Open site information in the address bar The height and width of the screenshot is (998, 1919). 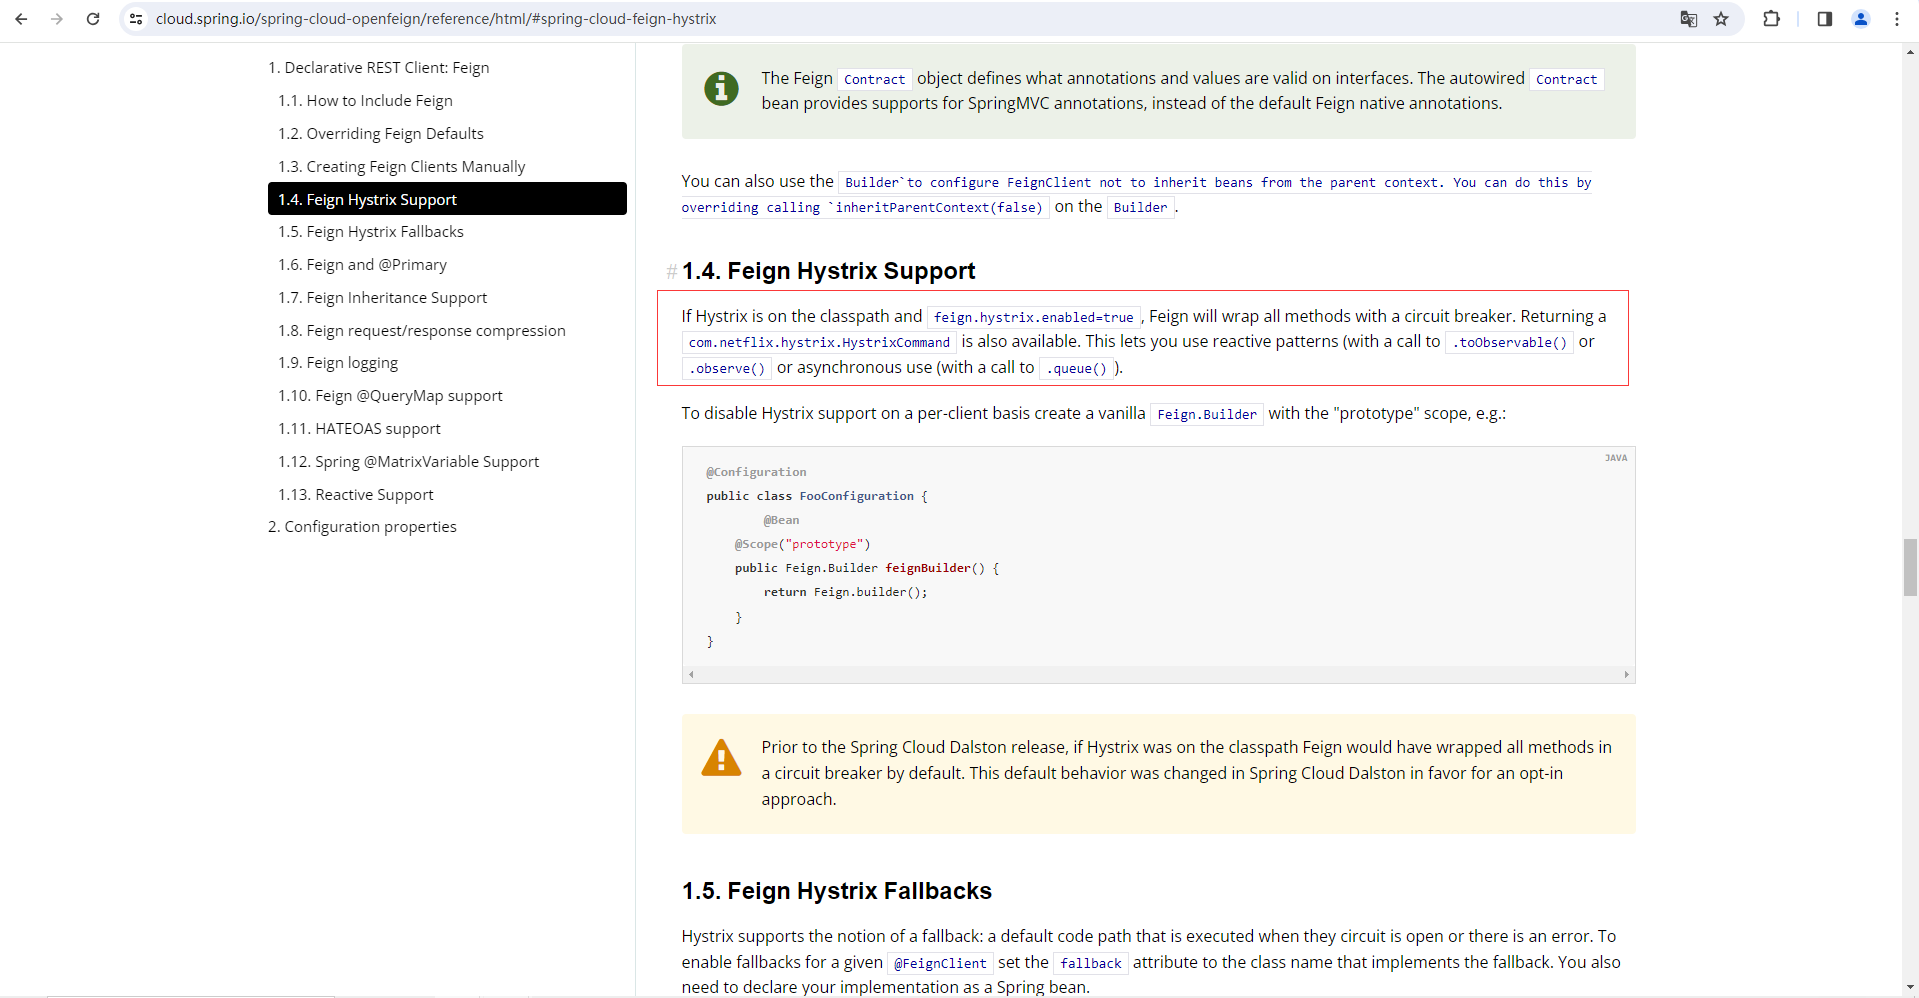pos(135,19)
